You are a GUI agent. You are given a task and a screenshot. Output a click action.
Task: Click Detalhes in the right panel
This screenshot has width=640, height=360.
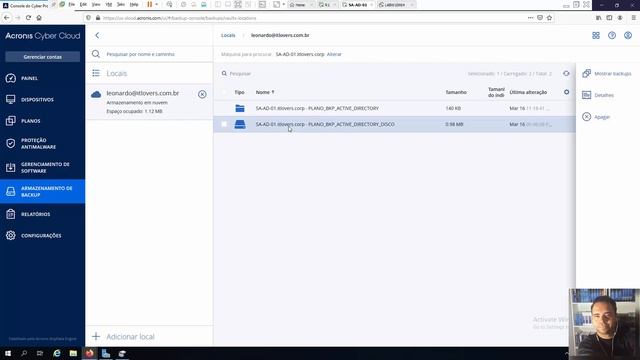[x=598, y=95]
